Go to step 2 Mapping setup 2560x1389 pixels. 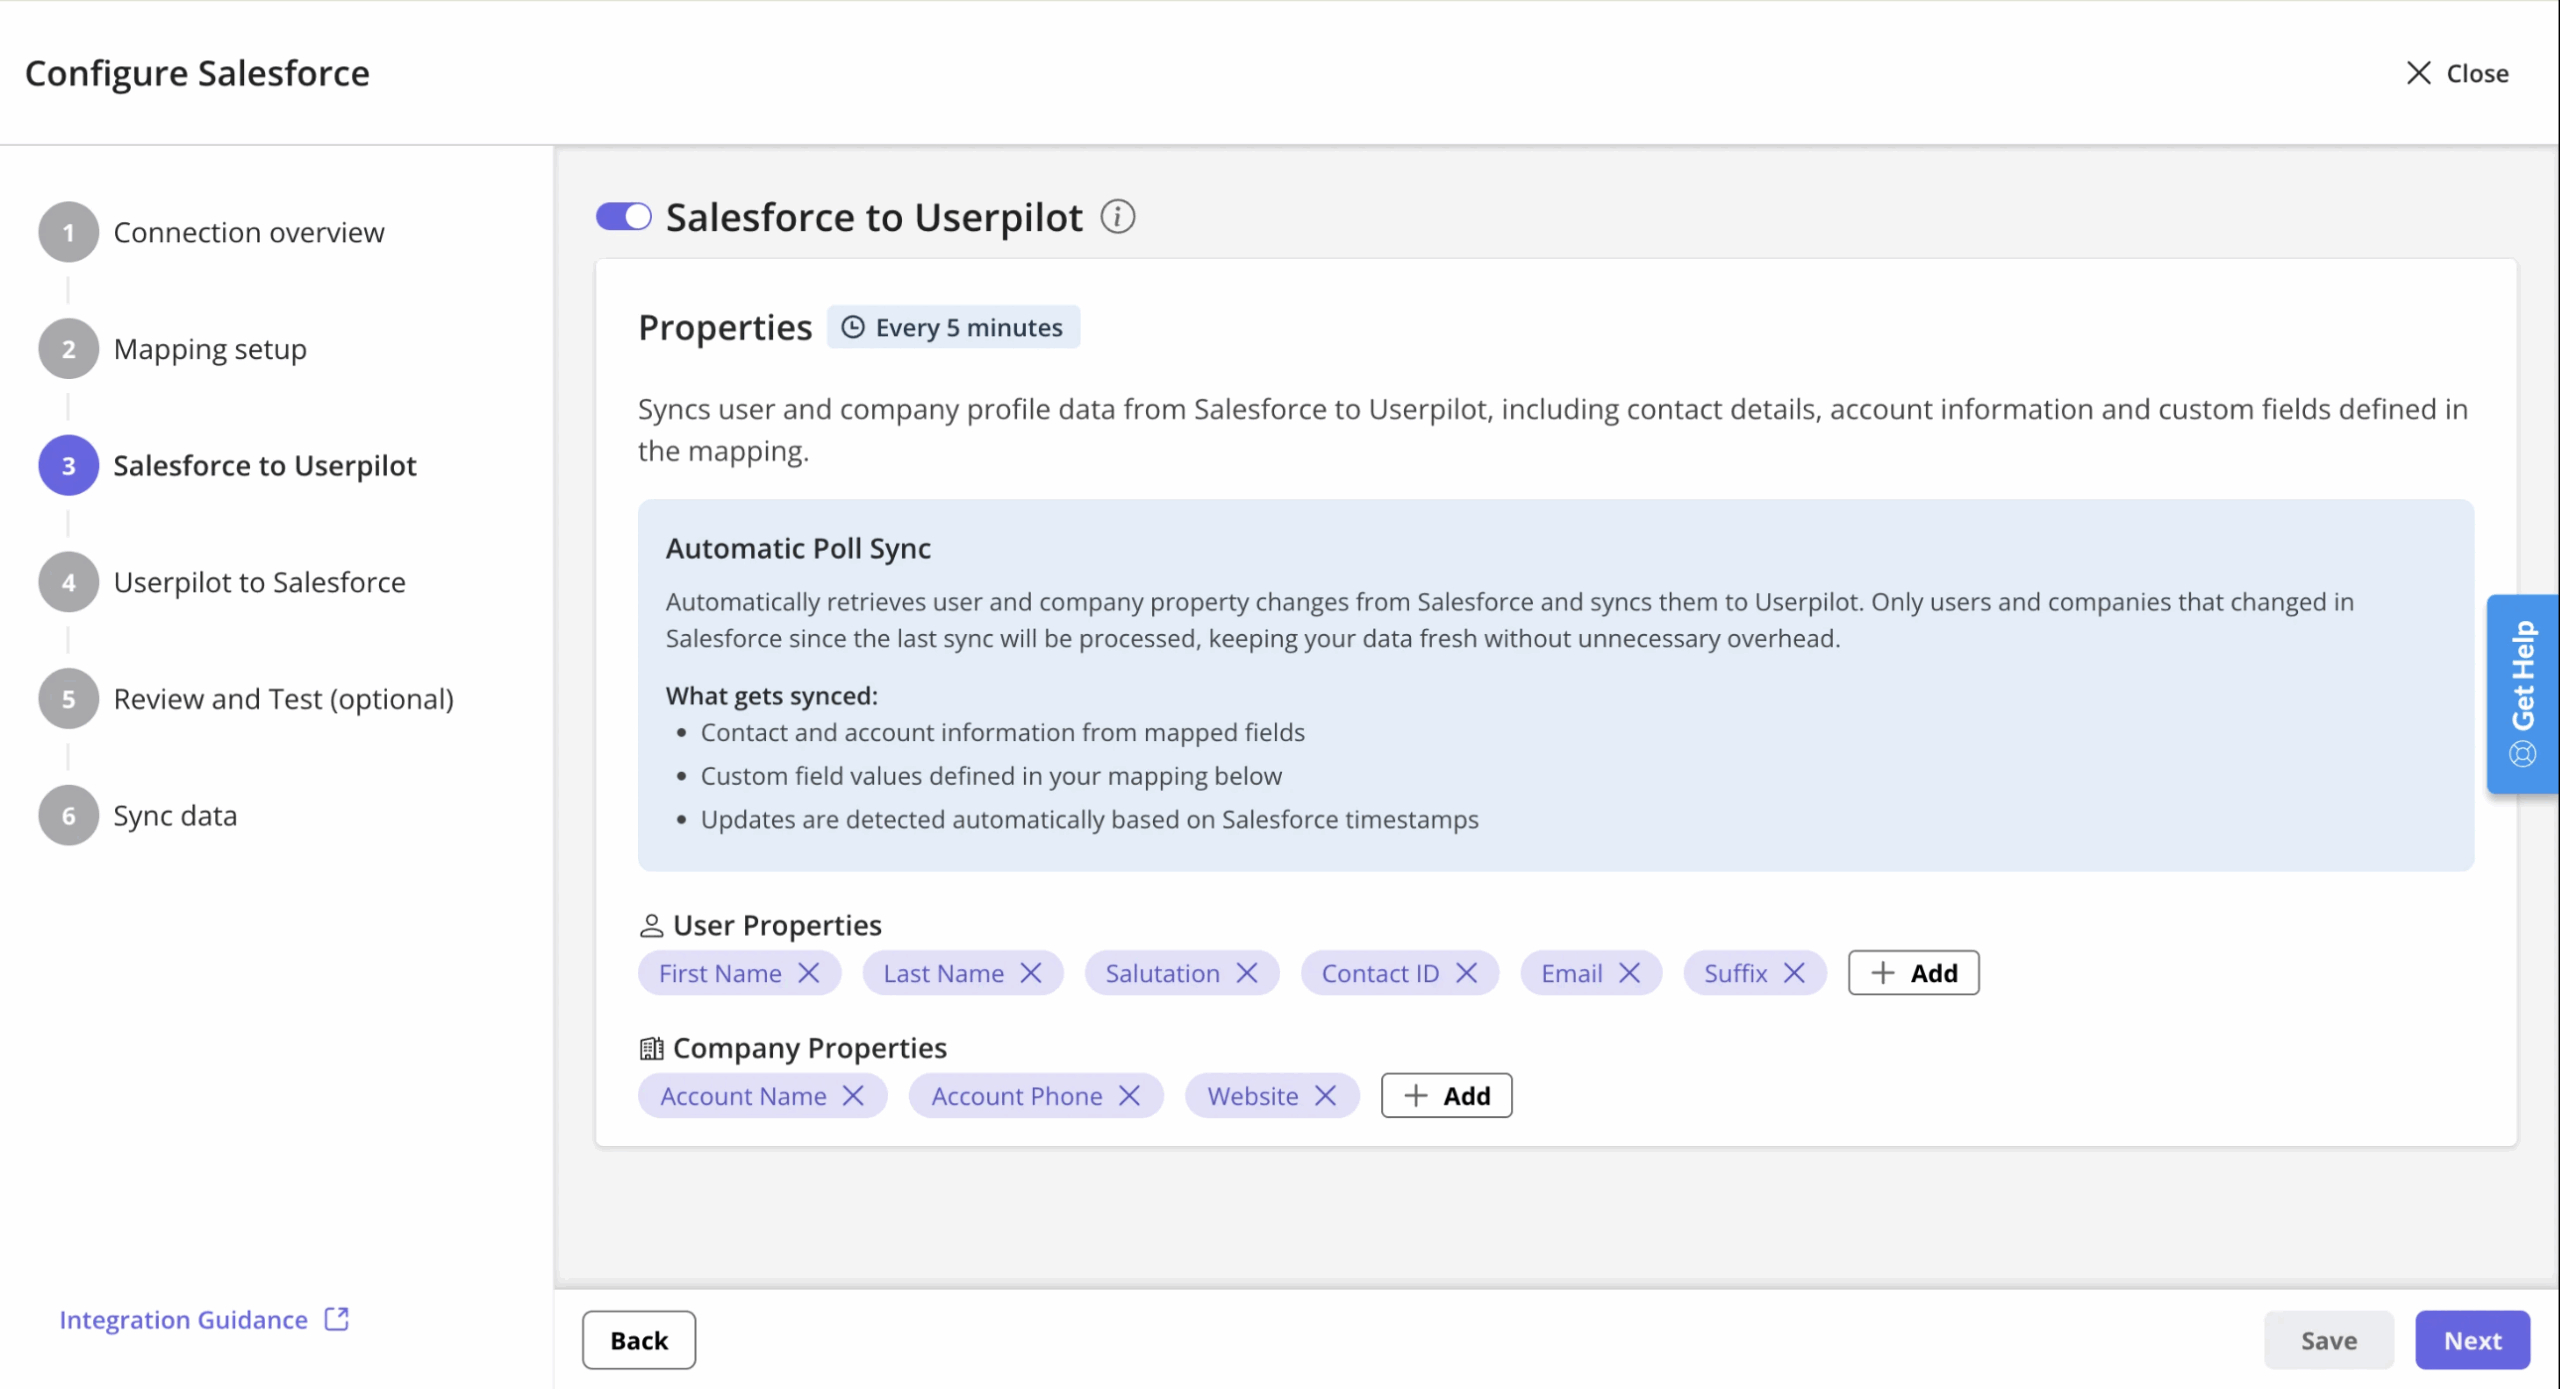173,349
